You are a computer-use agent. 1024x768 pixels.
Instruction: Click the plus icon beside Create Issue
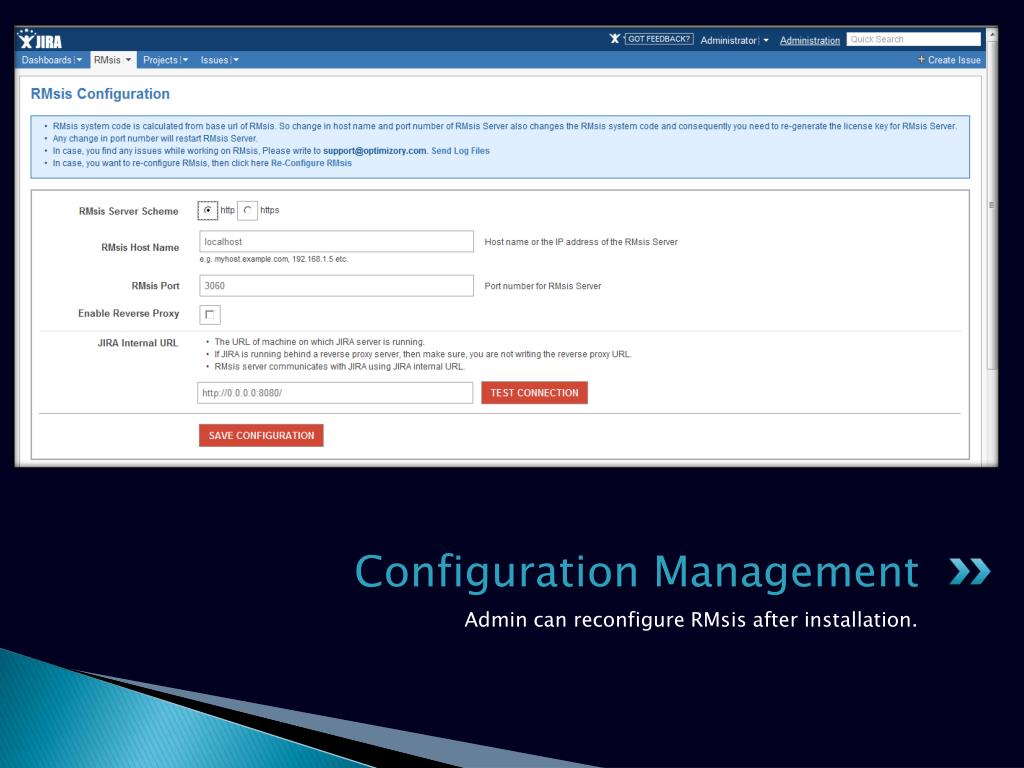coord(921,59)
